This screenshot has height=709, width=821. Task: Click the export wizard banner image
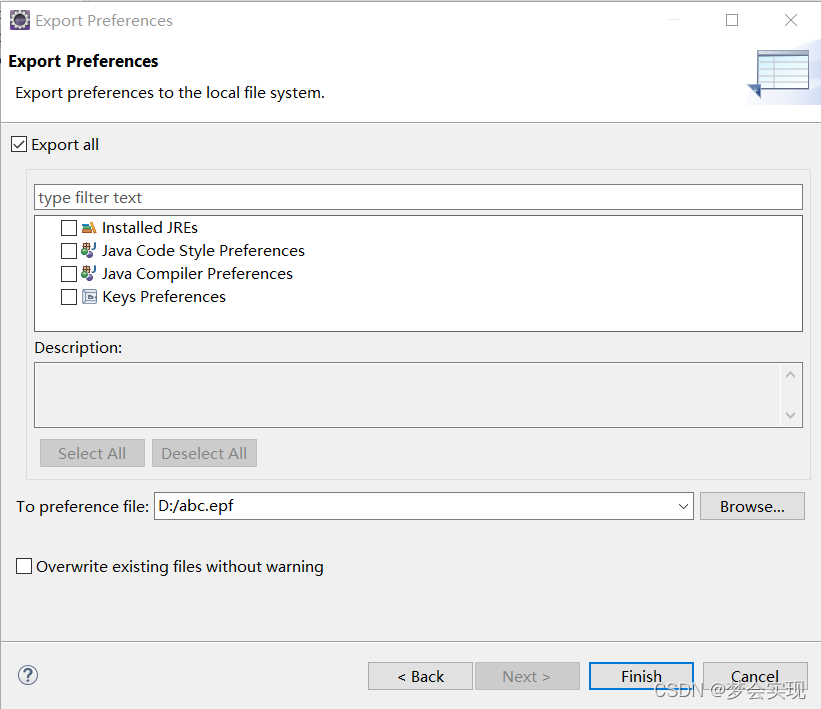[x=778, y=74]
